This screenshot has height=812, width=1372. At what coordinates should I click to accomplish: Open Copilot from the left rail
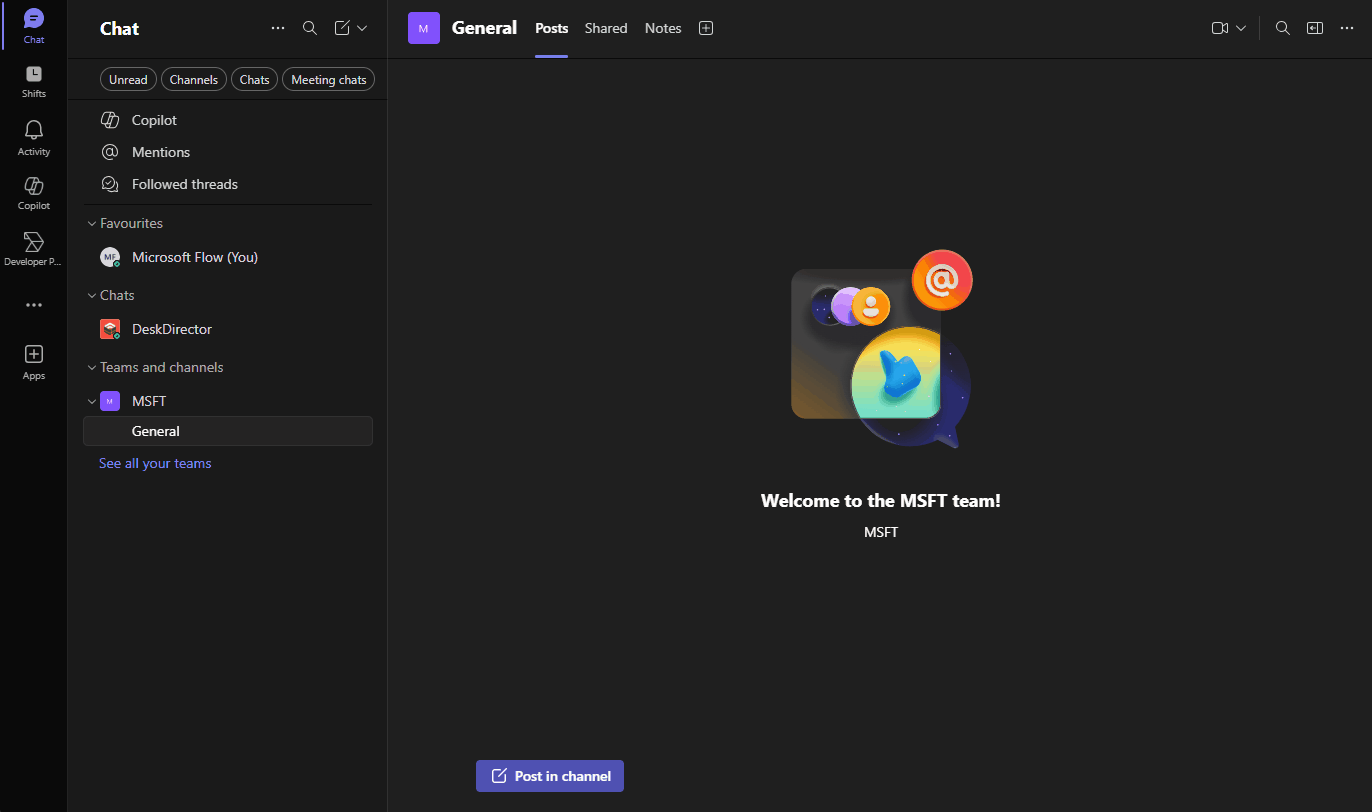34,193
